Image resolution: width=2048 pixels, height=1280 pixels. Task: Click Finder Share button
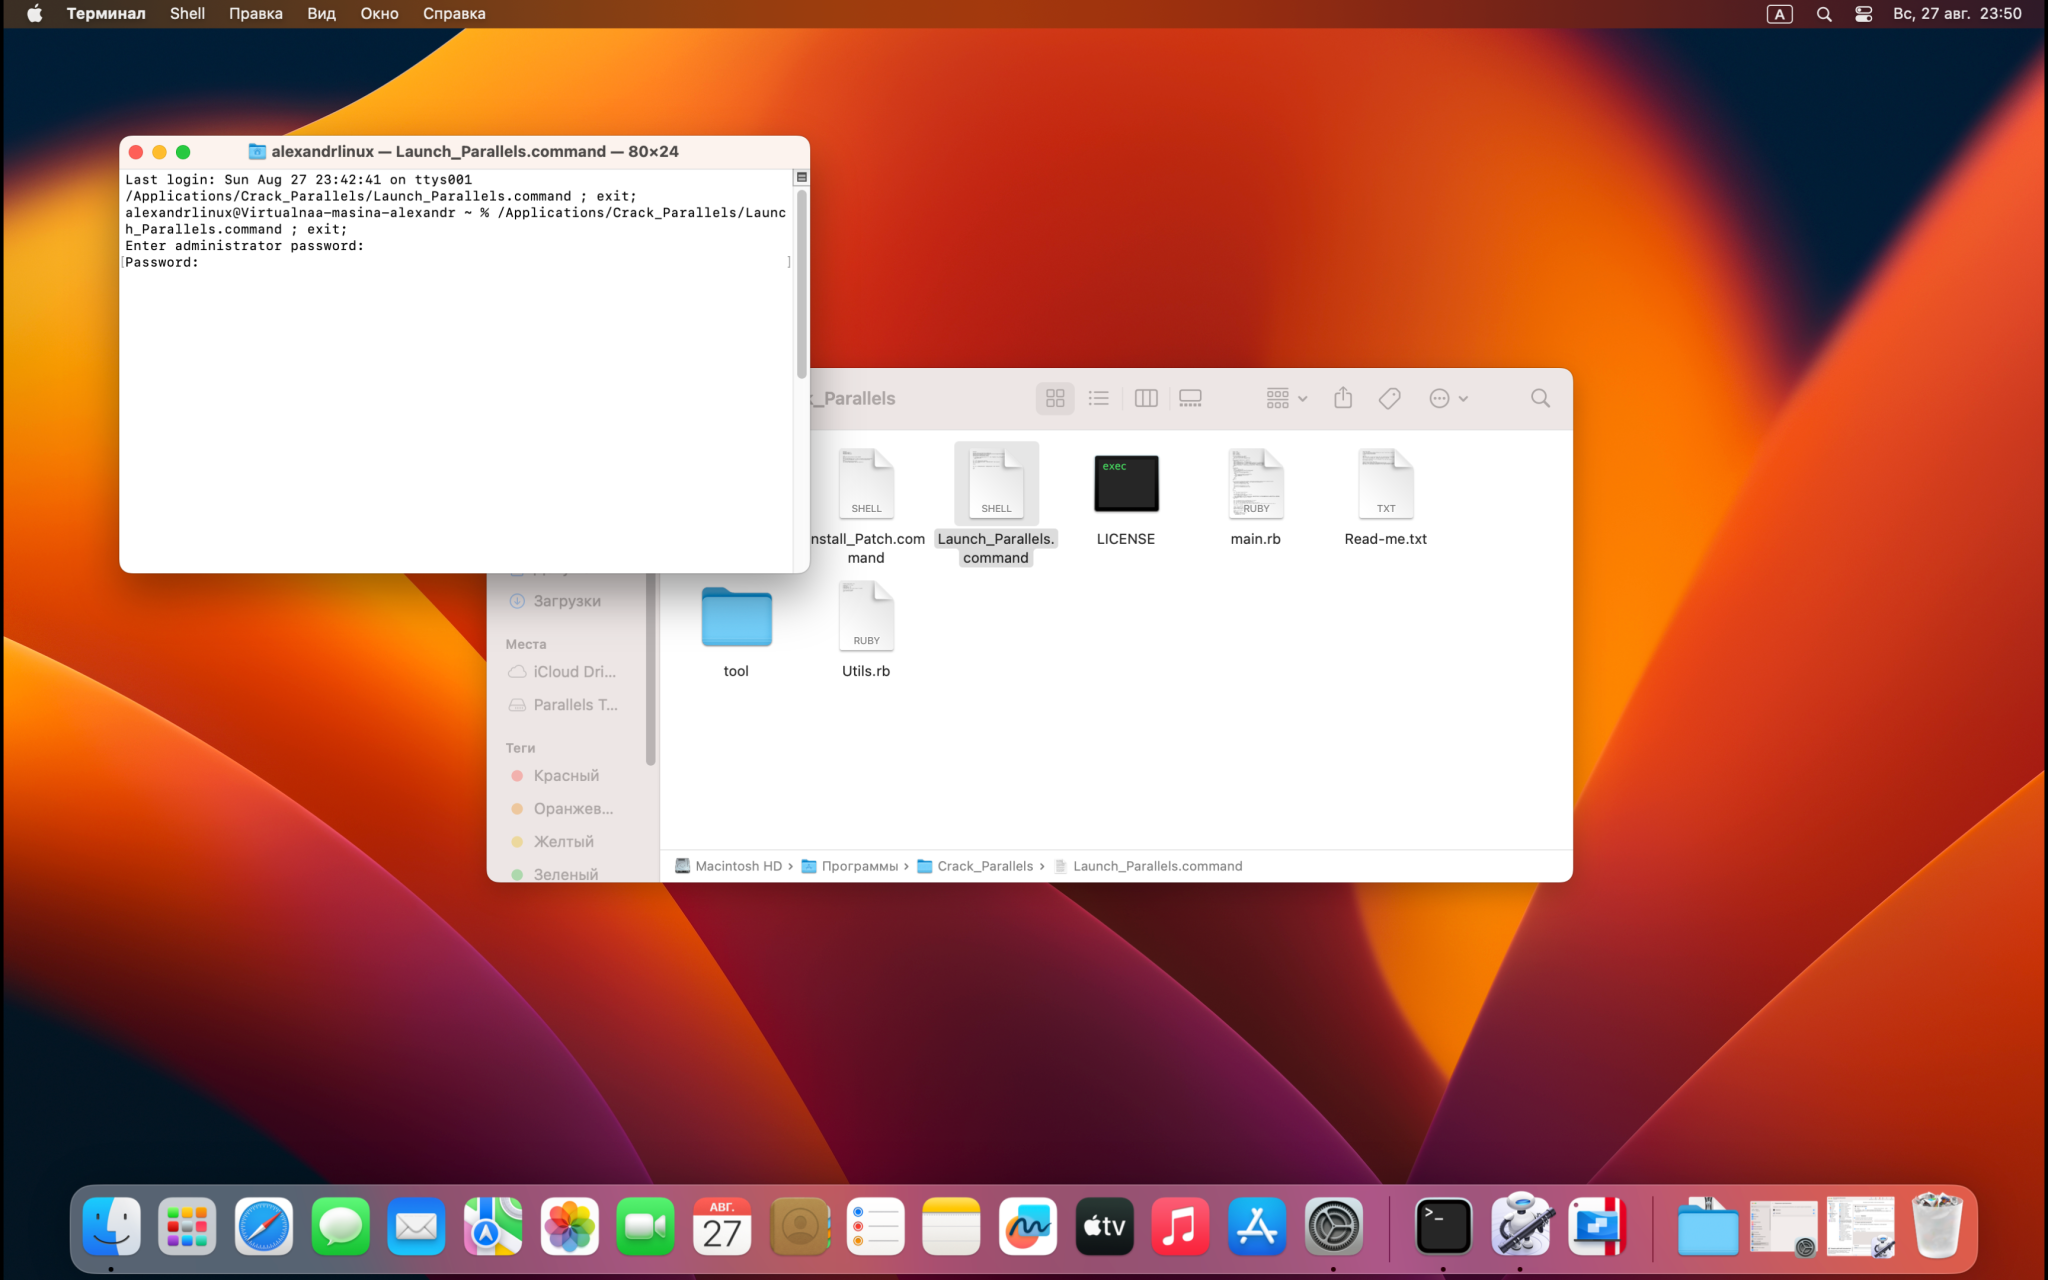pyautogui.click(x=1343, y=398)
